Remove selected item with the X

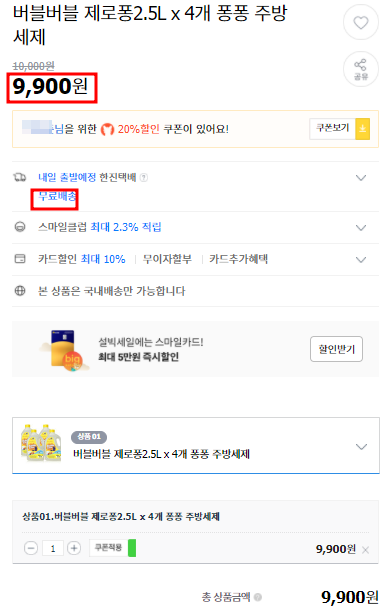point(365,550)
